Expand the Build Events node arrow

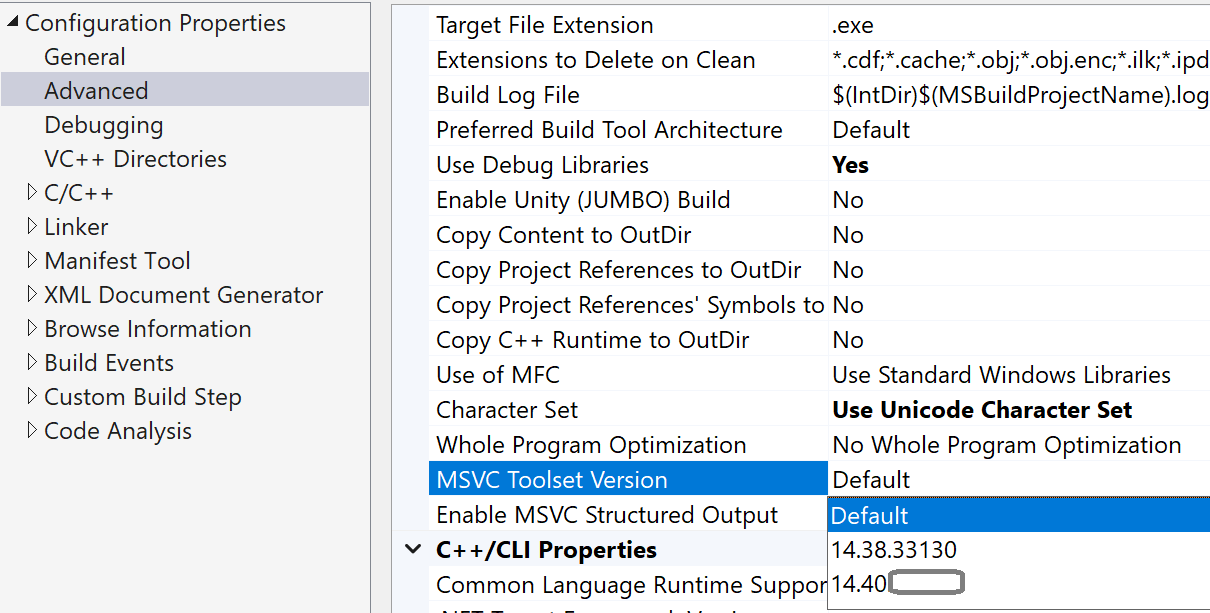pyautogui.click(x=32, y=363)
